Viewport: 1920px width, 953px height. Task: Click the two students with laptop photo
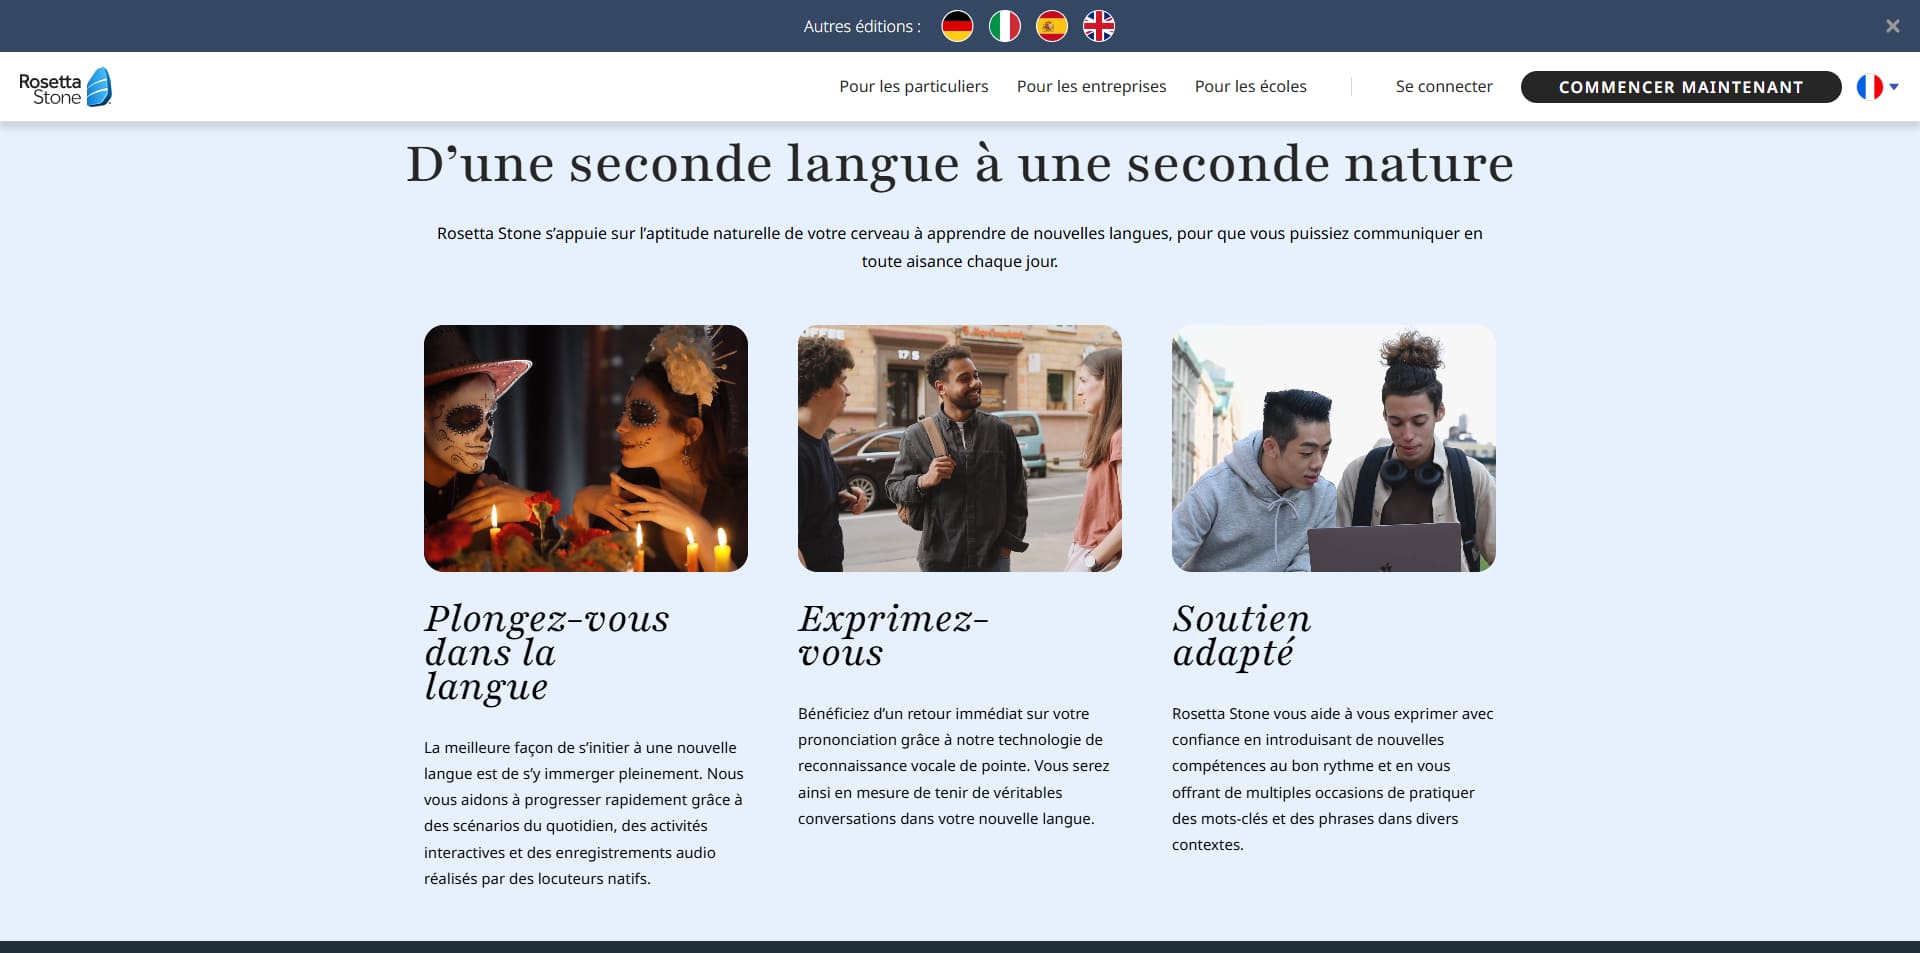tap(1334, 448)
